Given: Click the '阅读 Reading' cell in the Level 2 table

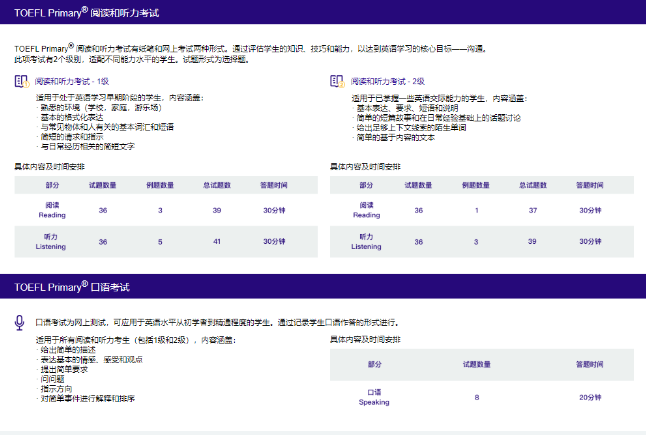Looking at the screenshot, I should coord(366,210).
